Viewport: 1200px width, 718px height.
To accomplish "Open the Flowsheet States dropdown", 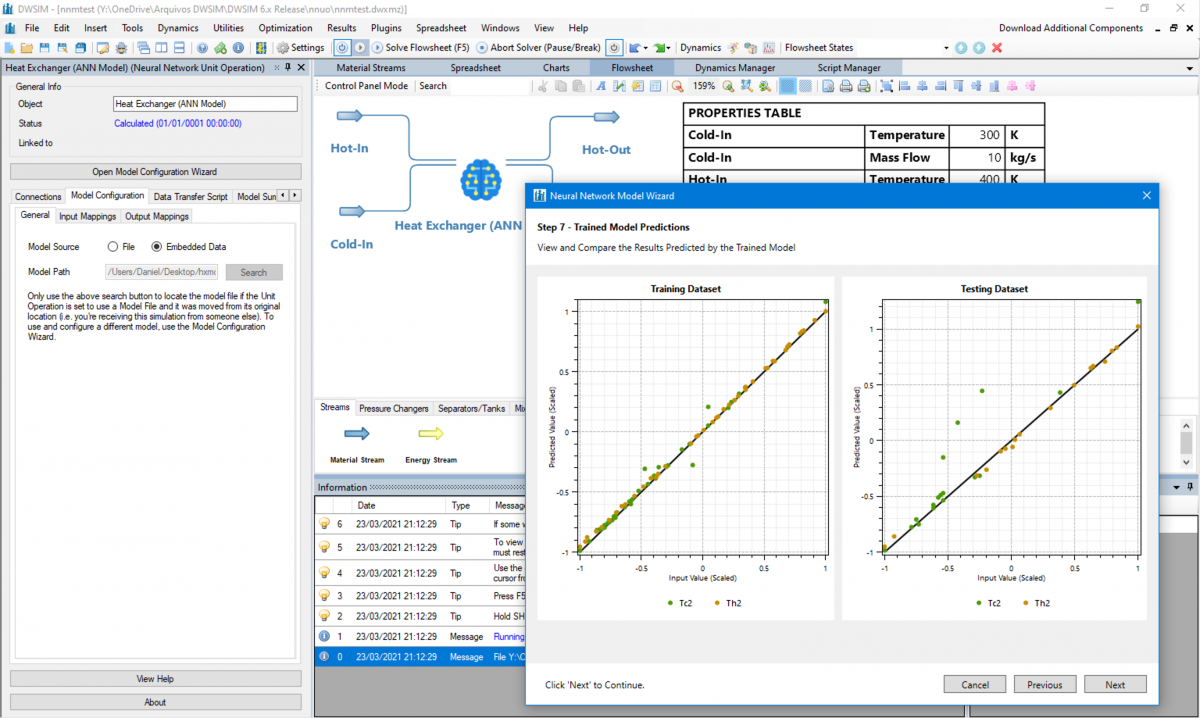I will click(x=946, y=47).
